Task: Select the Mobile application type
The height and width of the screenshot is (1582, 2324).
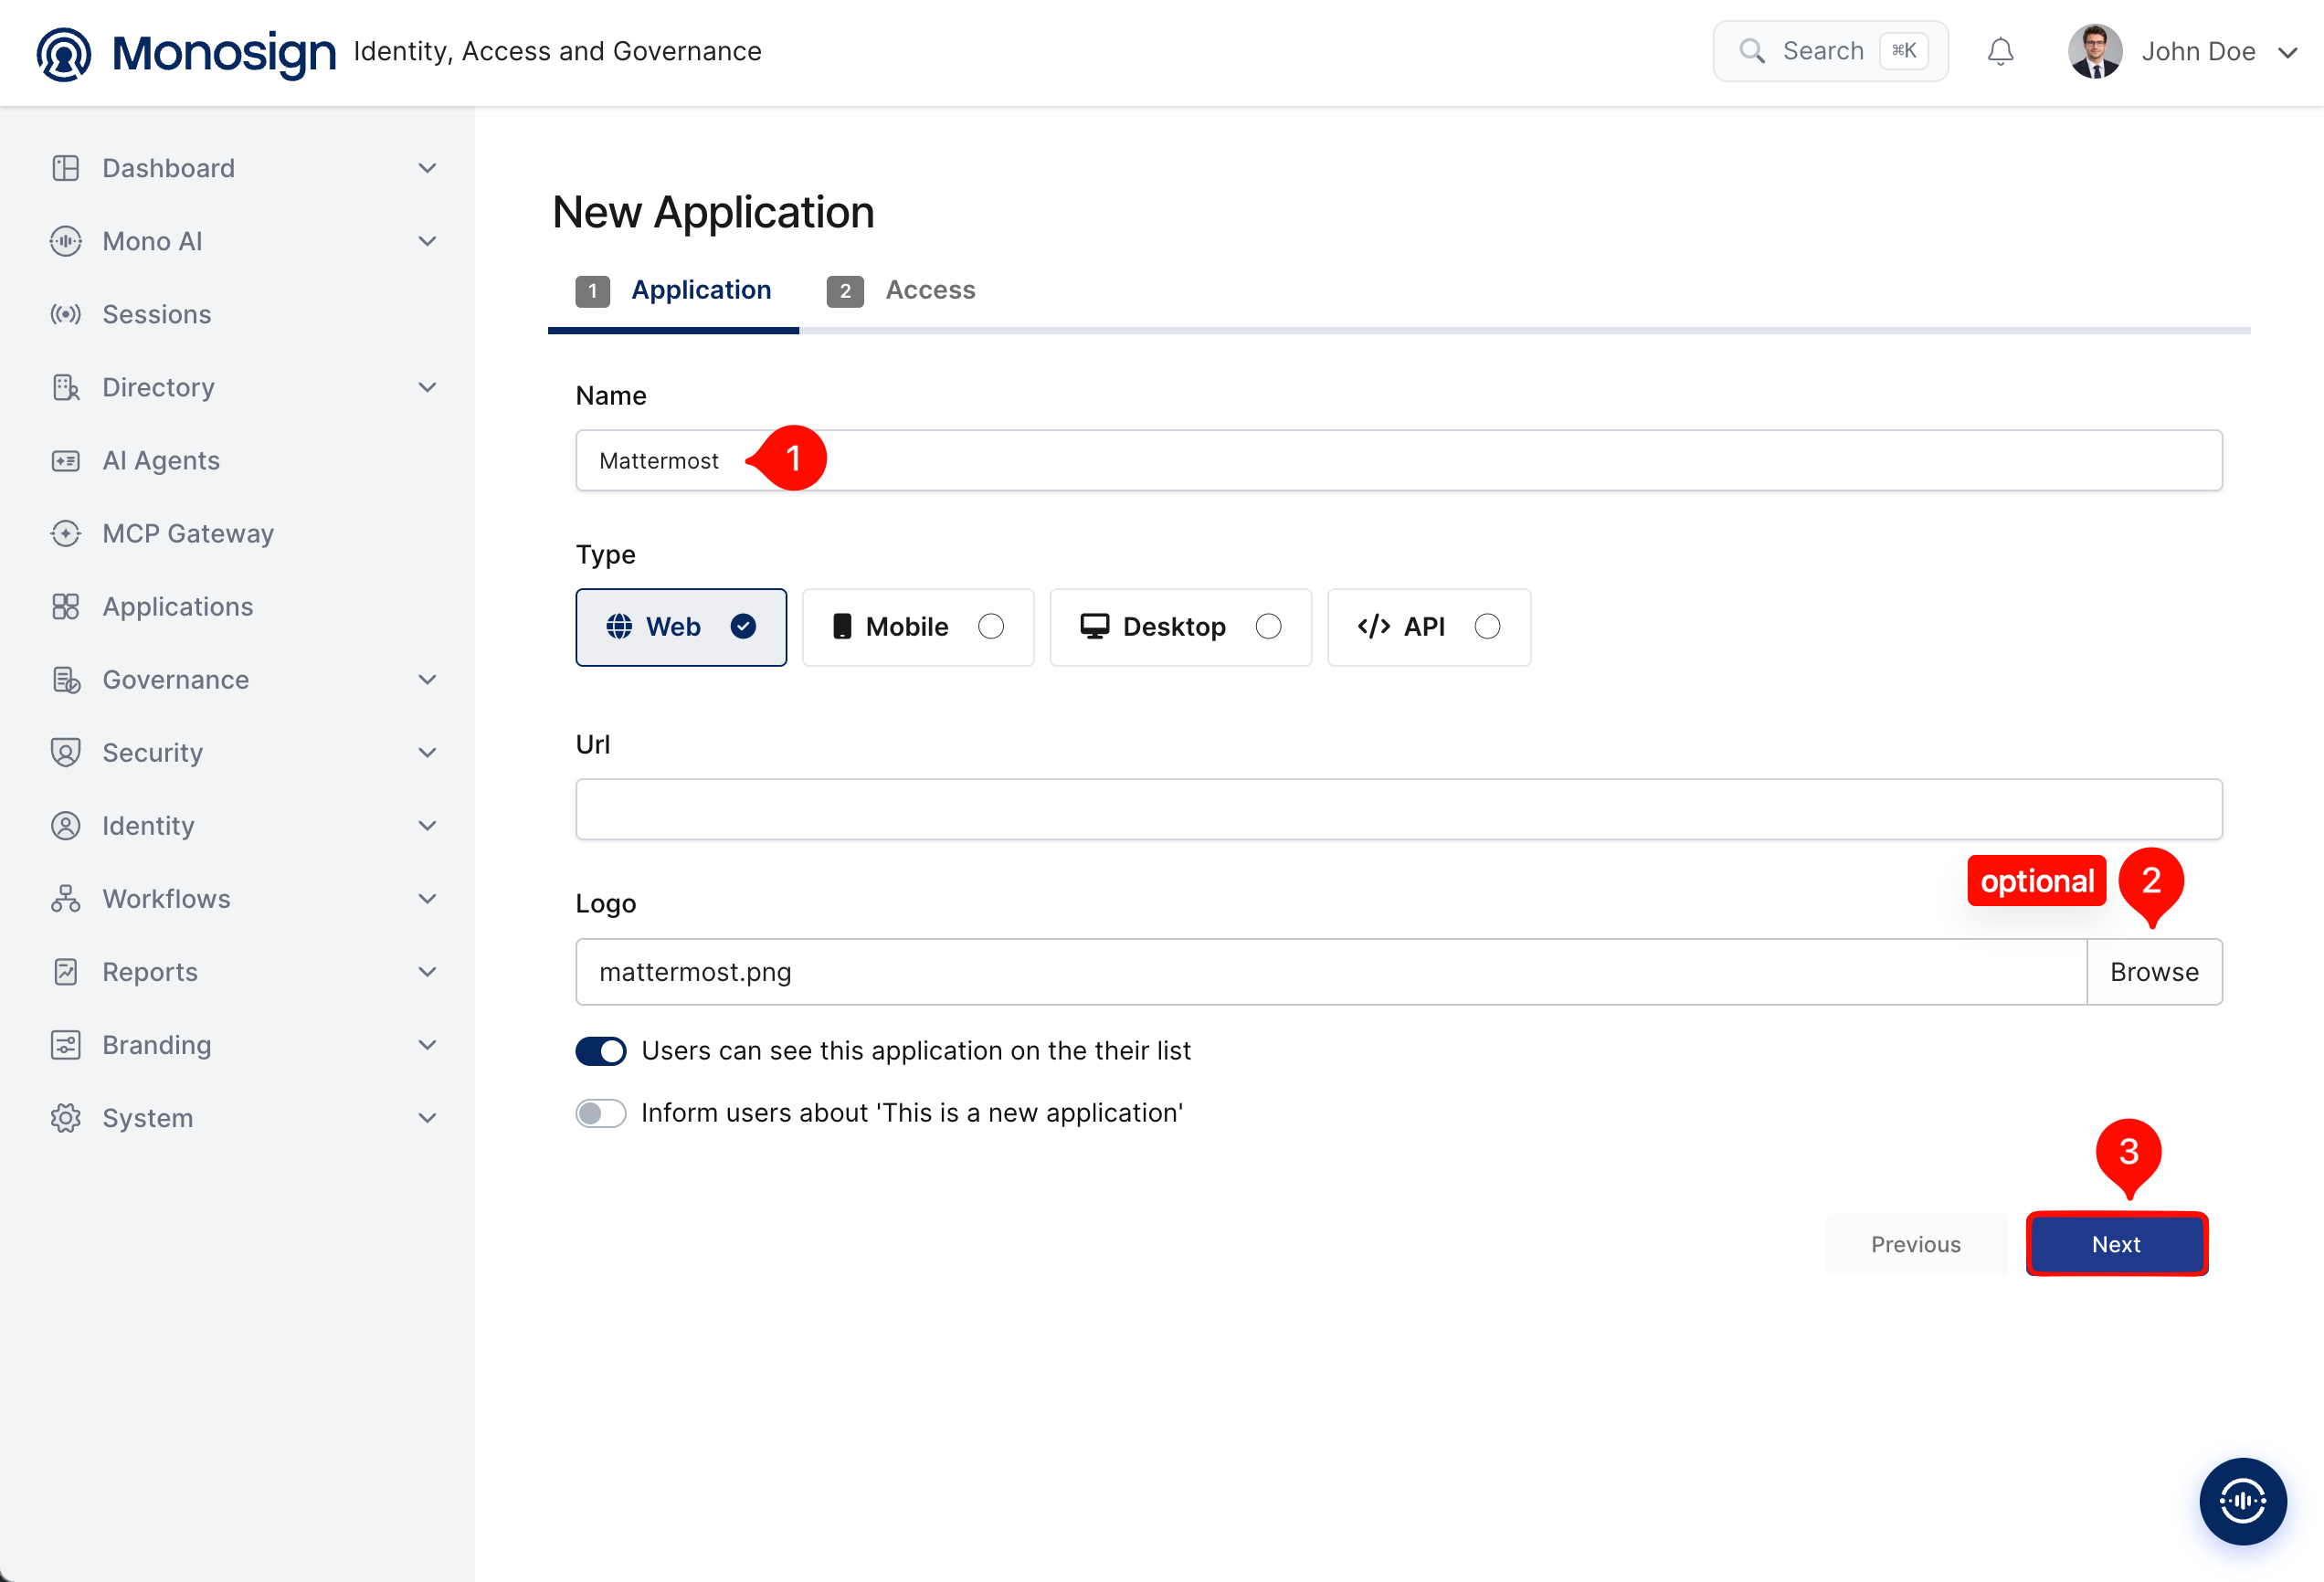Action: (x=918, y=627)
